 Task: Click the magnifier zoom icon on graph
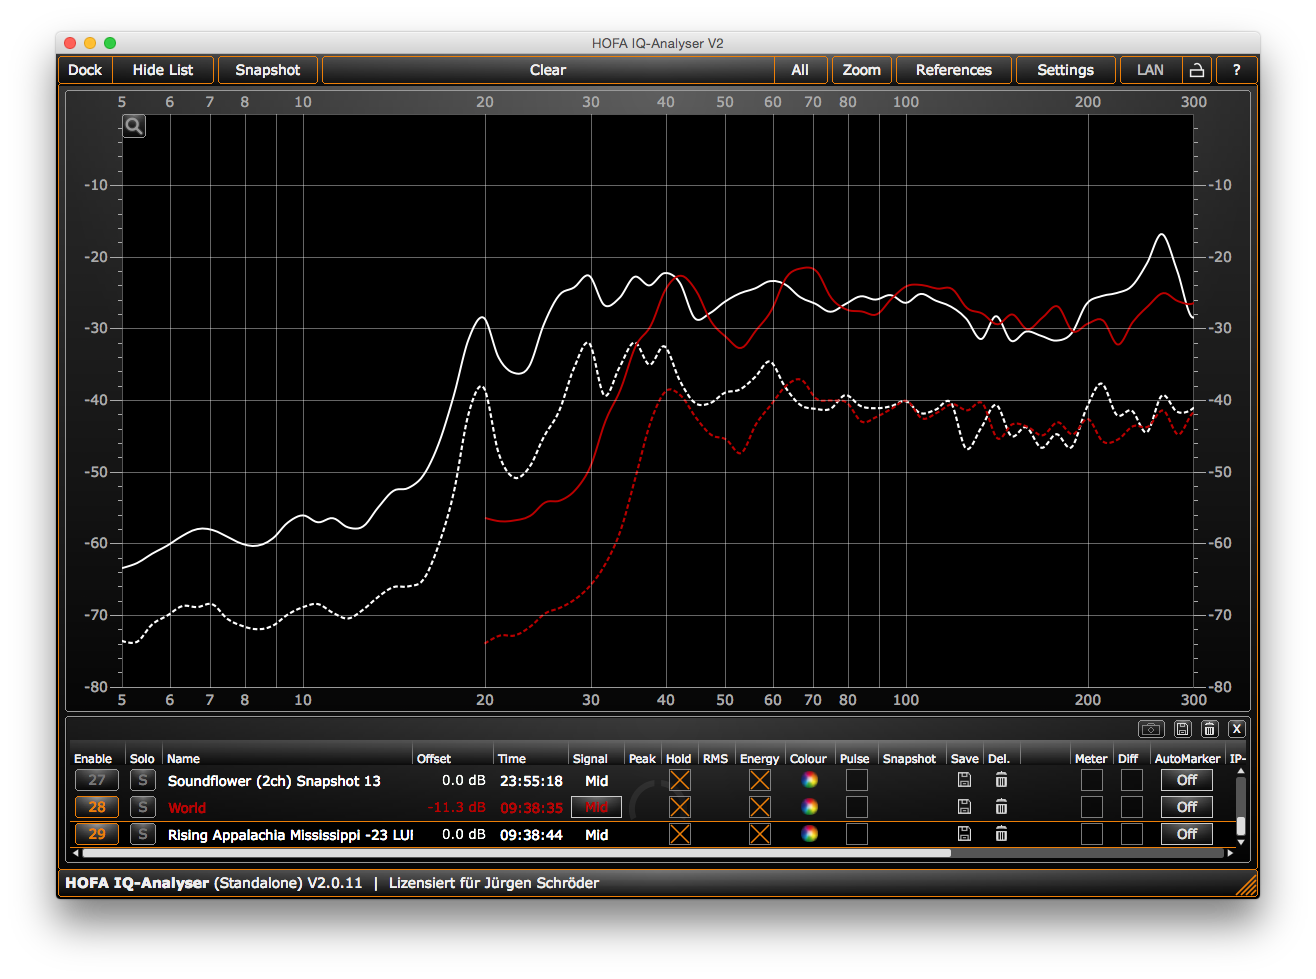click(x=134, y=126)
